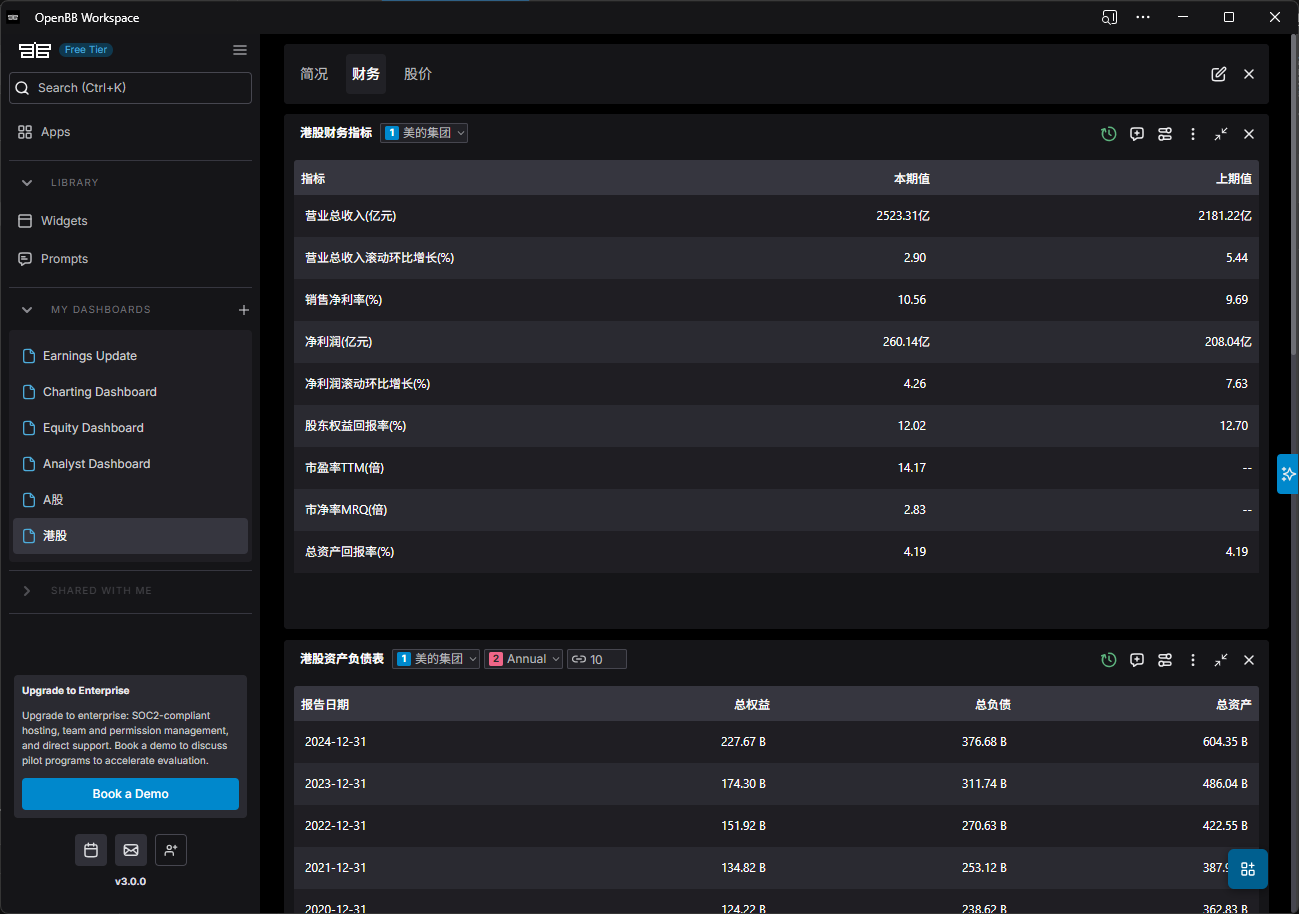1299x914 pixels.
Task: Minimize the 港股财务指标 widget
Action: point(1221,134)
